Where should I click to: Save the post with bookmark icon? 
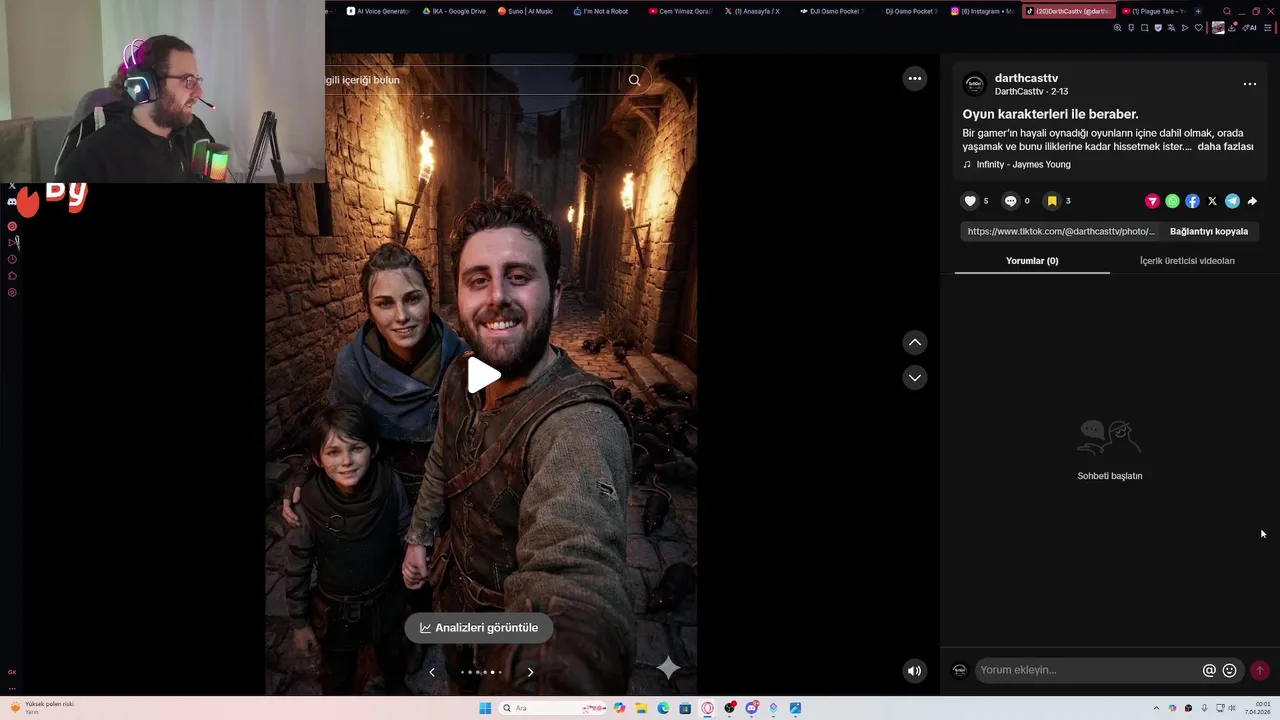[1051, 201]
